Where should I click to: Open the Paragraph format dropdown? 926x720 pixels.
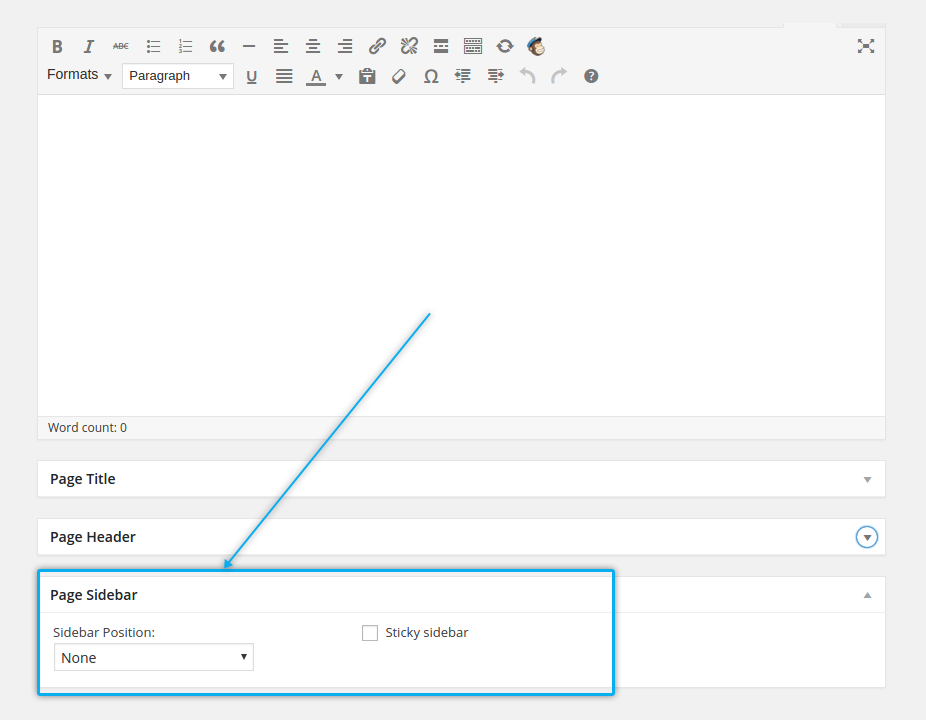178,76
